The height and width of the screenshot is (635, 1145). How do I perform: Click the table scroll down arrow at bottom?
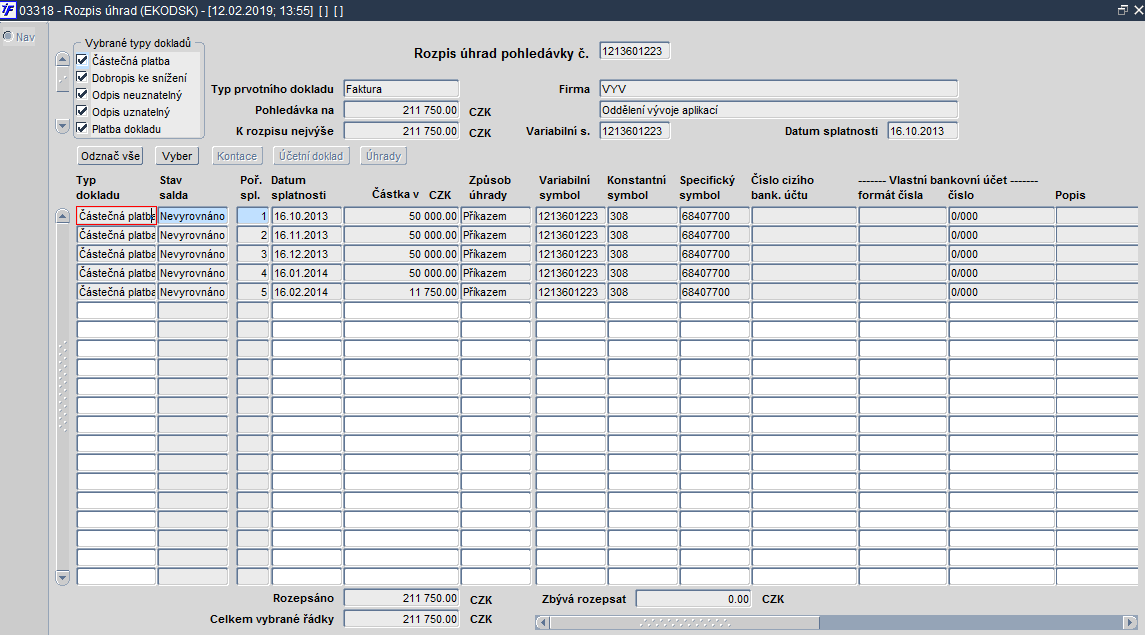click(63, 577)
